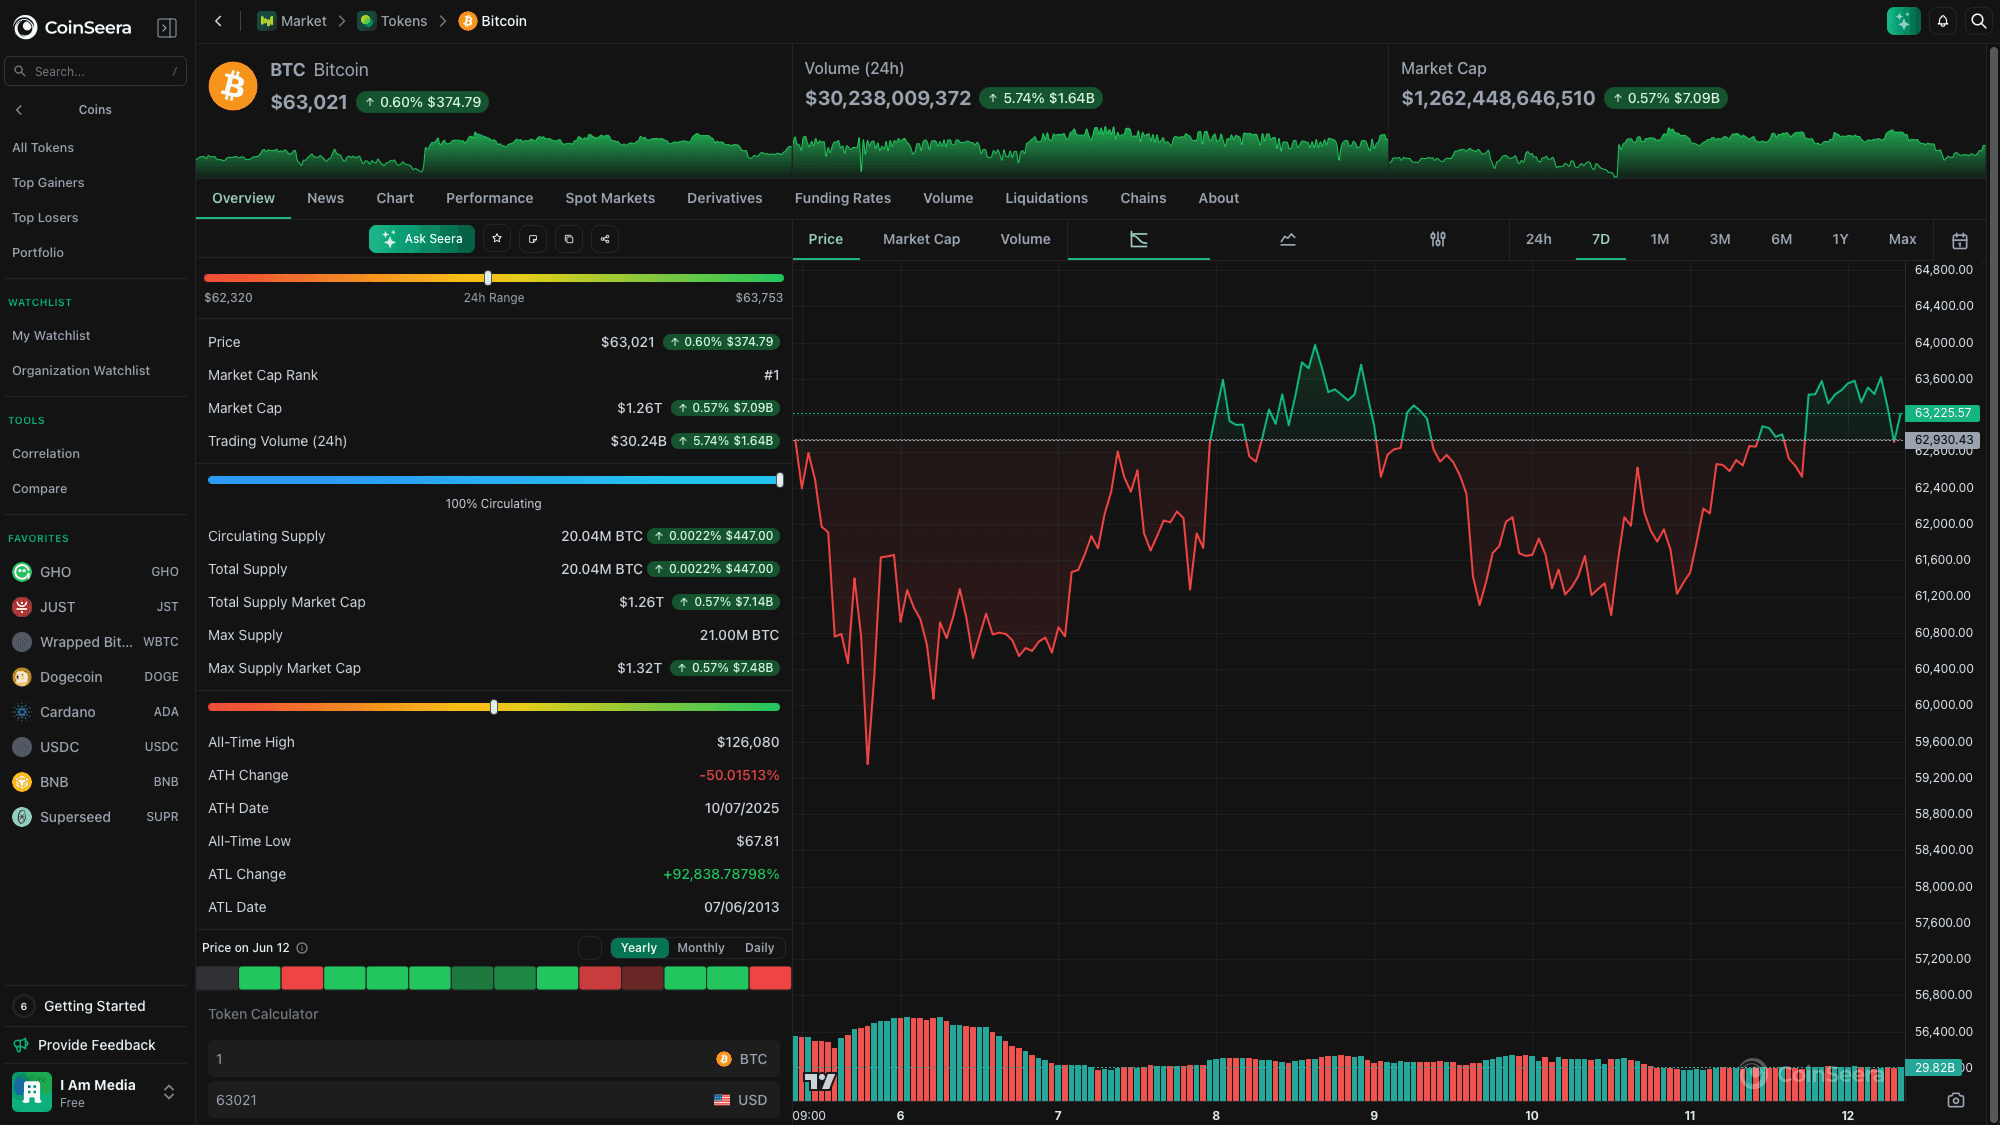The height and width of the screenshot is (1125, 2000).
Task: Open the BTC currency selector in calculator
Action: click(x=742, y=1059)
